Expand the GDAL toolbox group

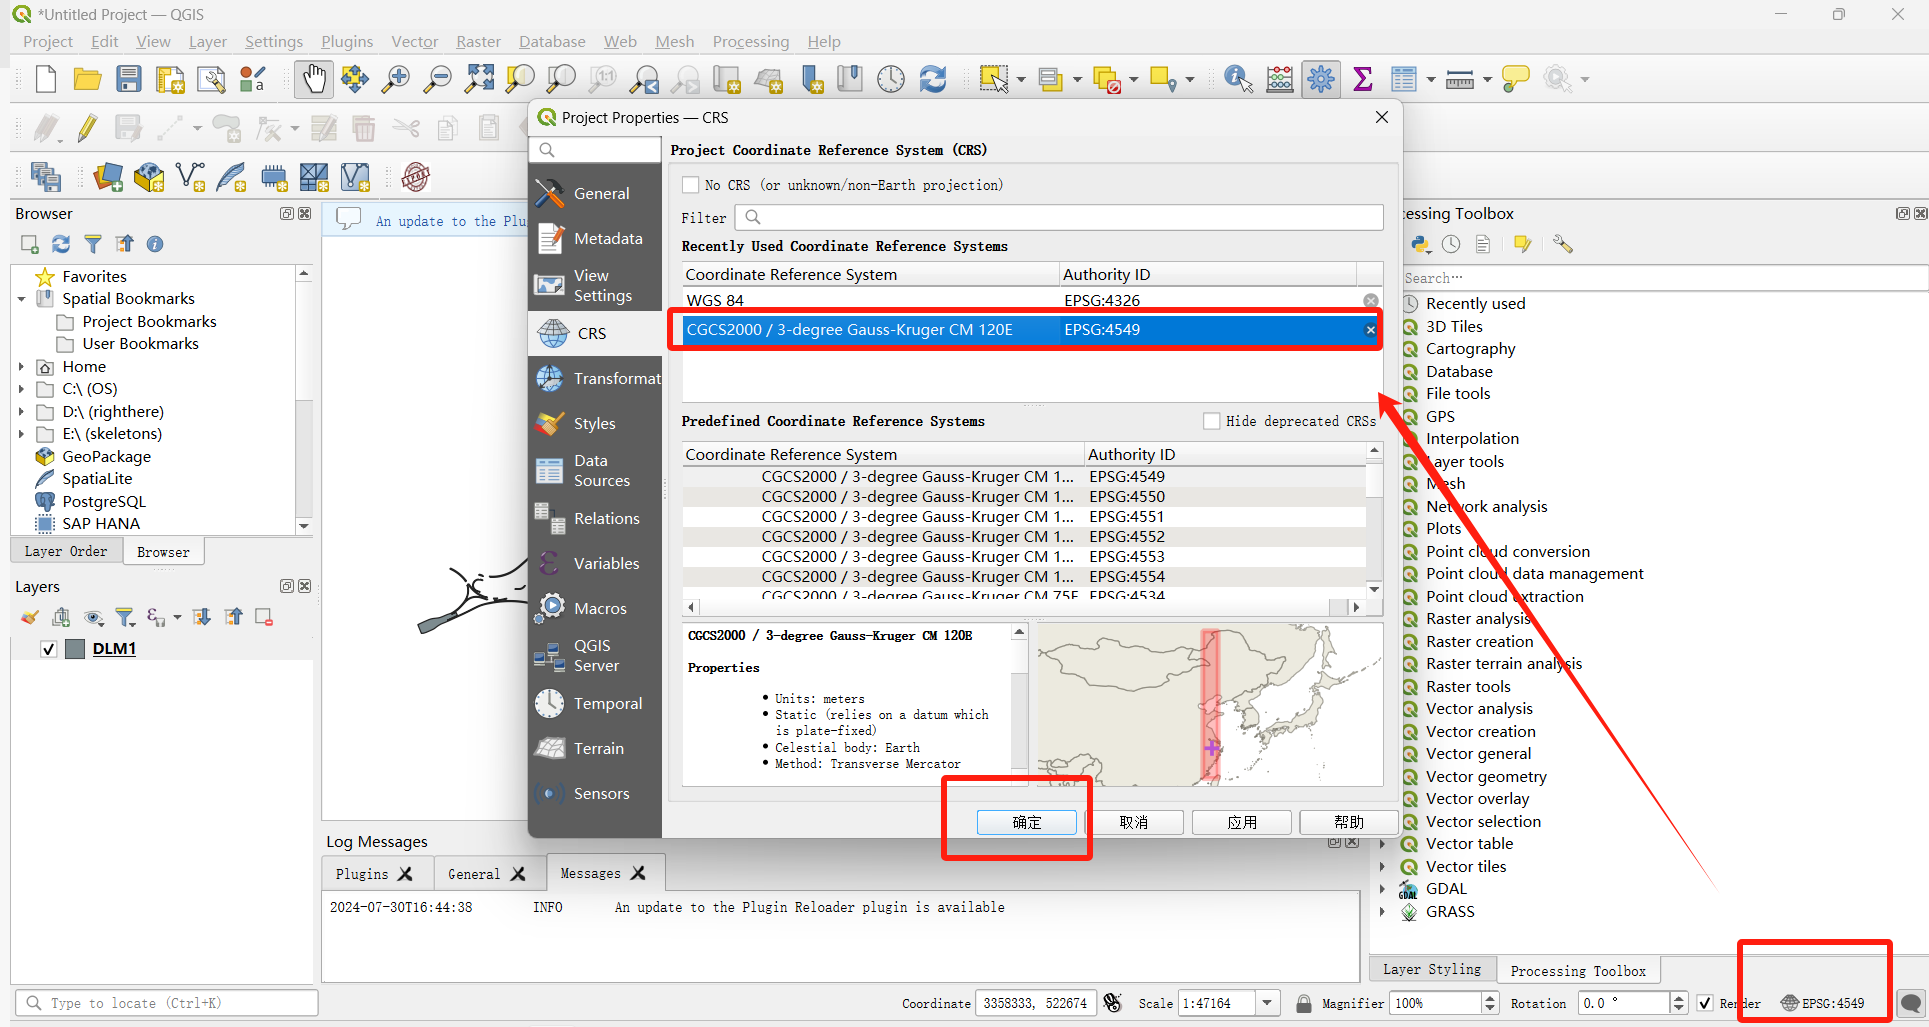(x=1382, y=889)
